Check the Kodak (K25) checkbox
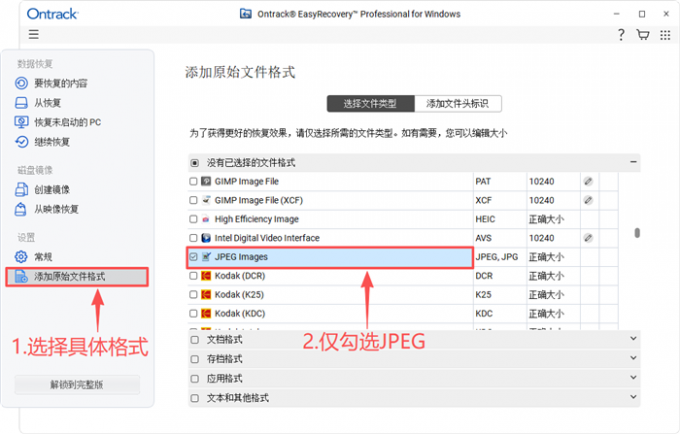The image size is (680, 434). 193,294
